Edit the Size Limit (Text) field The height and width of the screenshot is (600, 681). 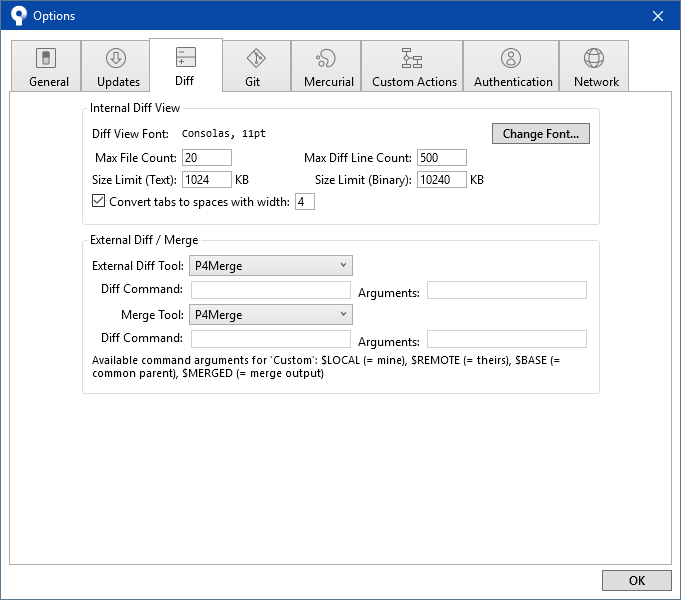[x=207, y=180]
